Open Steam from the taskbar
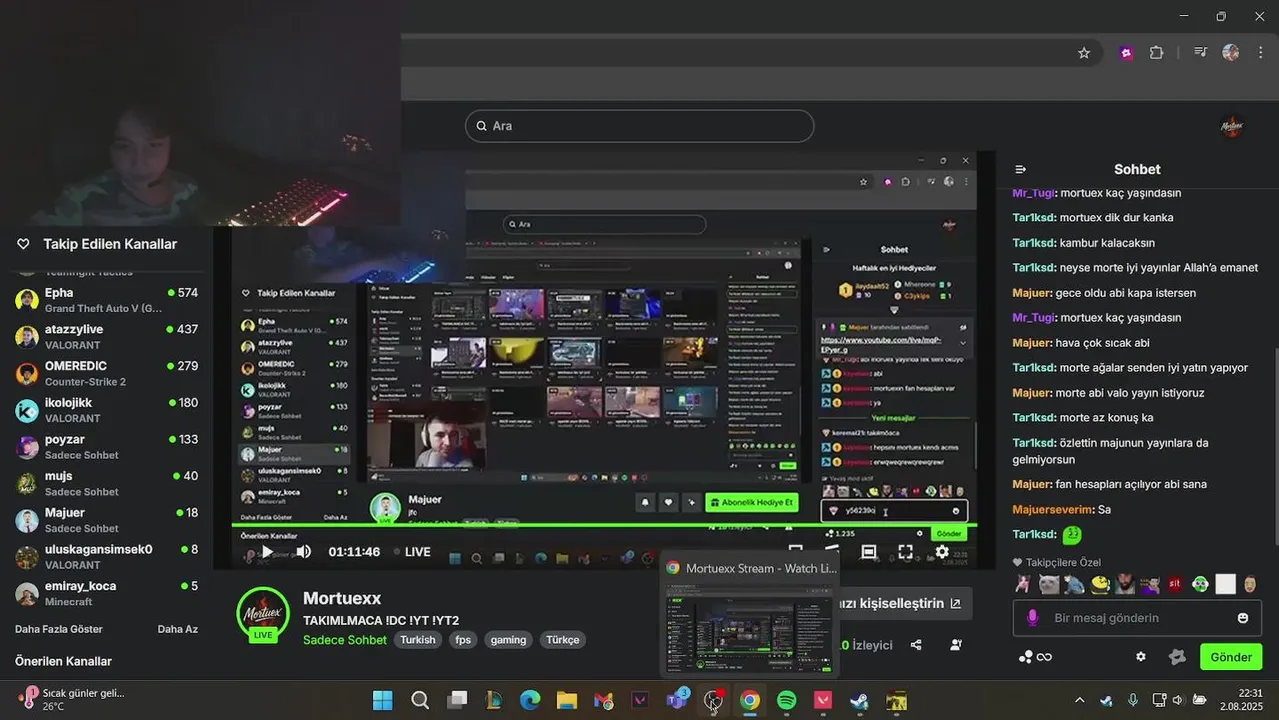 [x=859, y=700]
